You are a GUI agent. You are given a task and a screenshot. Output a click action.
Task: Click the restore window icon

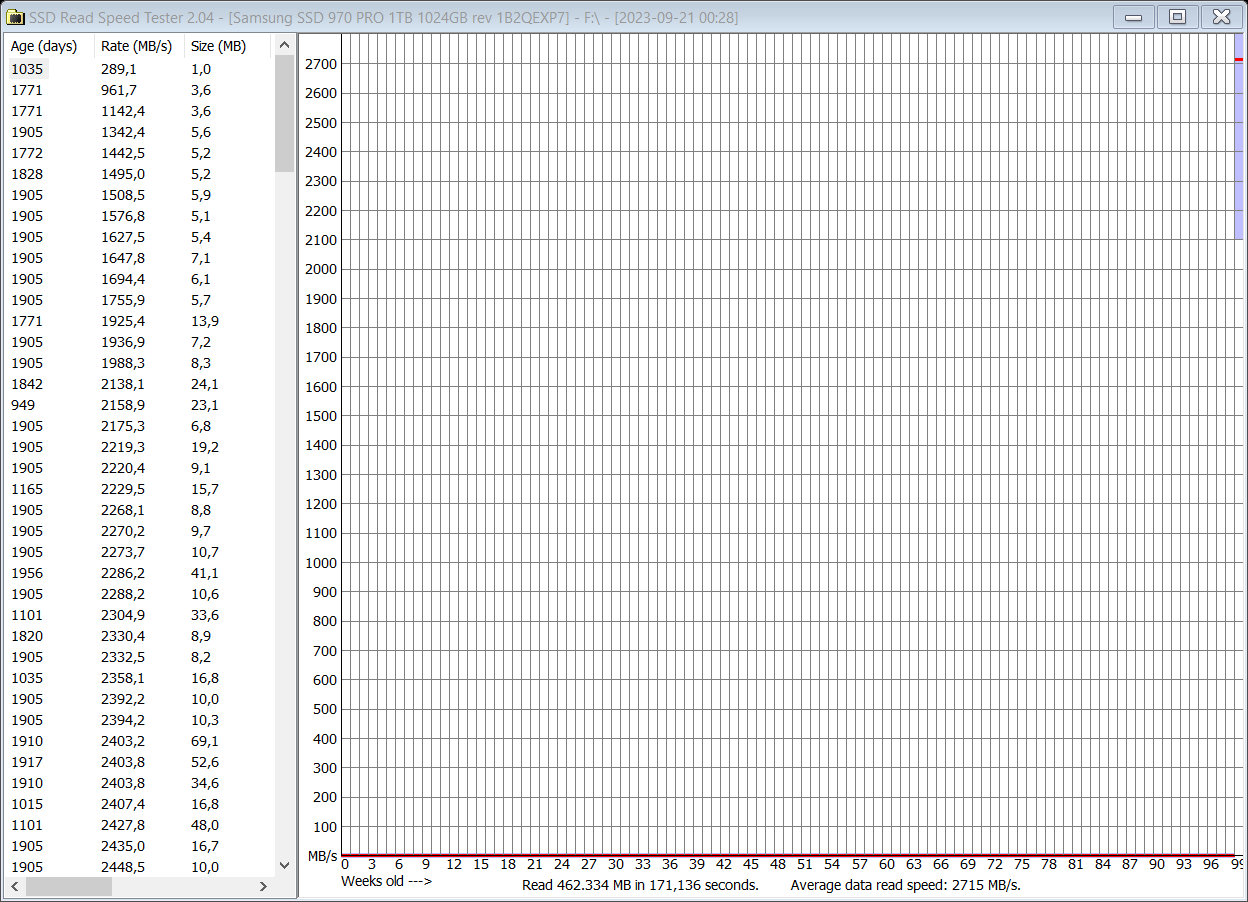(1177, 16)
